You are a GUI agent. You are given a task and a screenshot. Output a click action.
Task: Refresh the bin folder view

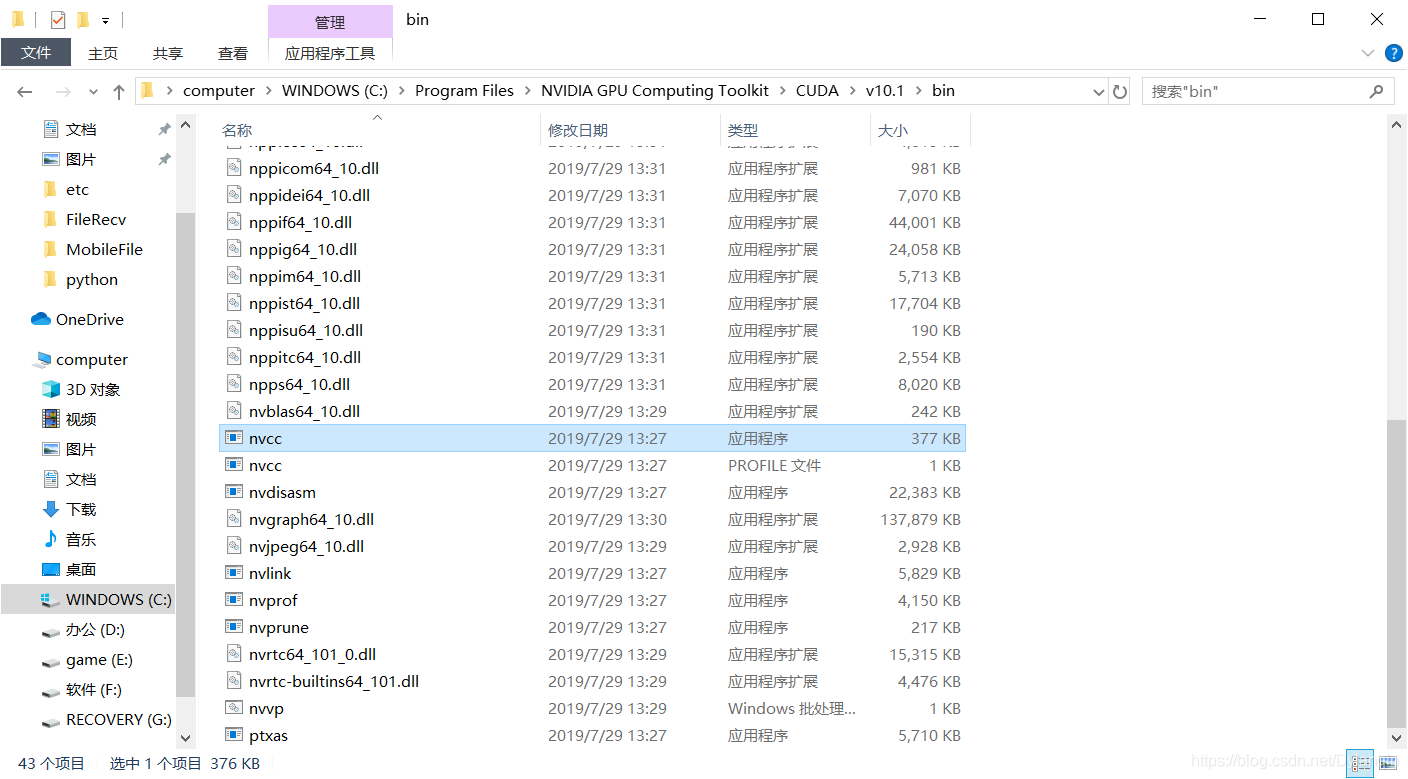(x=1120, y=91)
